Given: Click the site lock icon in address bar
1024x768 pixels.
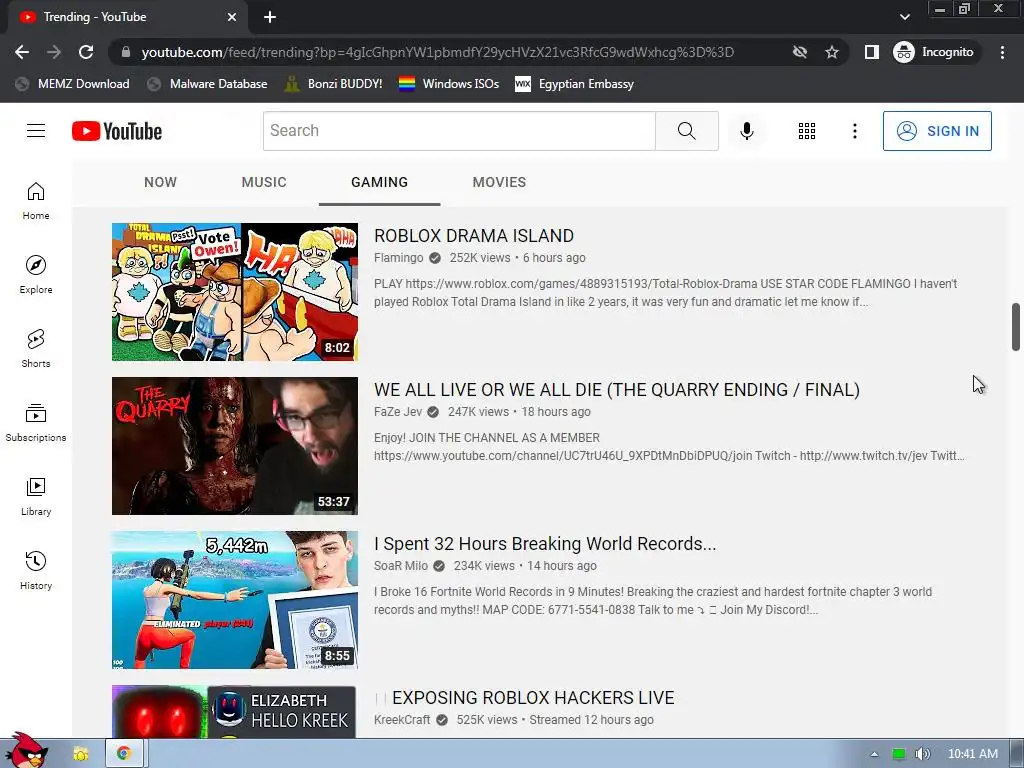Looking at the screenshot, I should pyautogui.click(x=126, y=52).
